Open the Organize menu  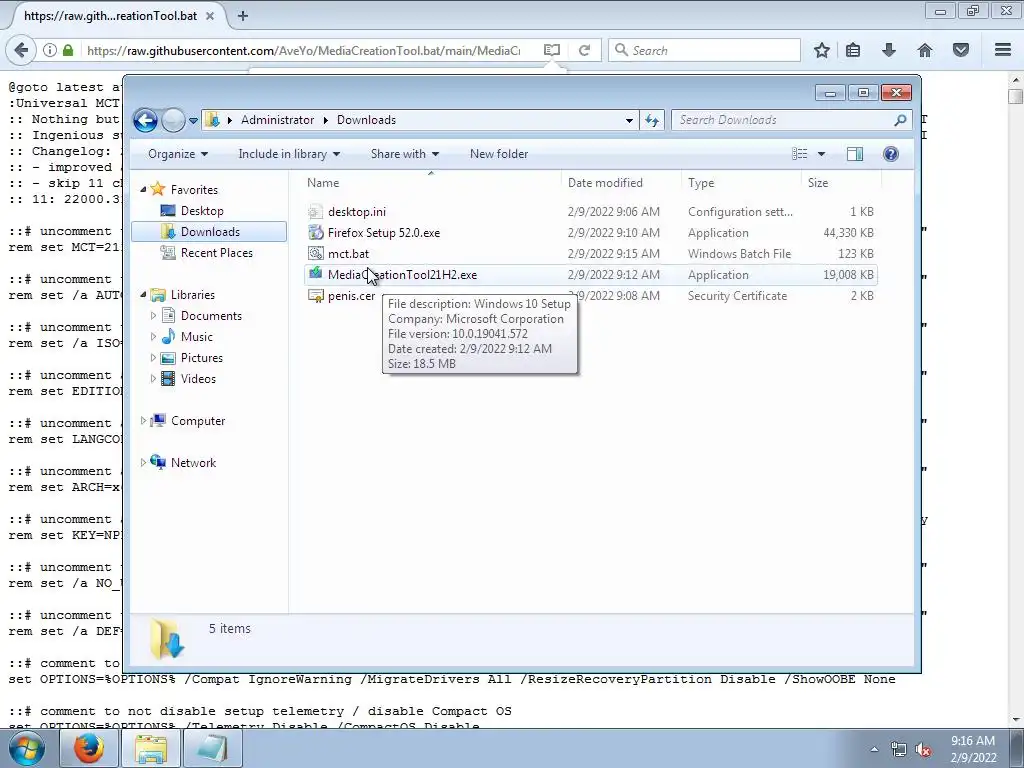coord(178,154)
